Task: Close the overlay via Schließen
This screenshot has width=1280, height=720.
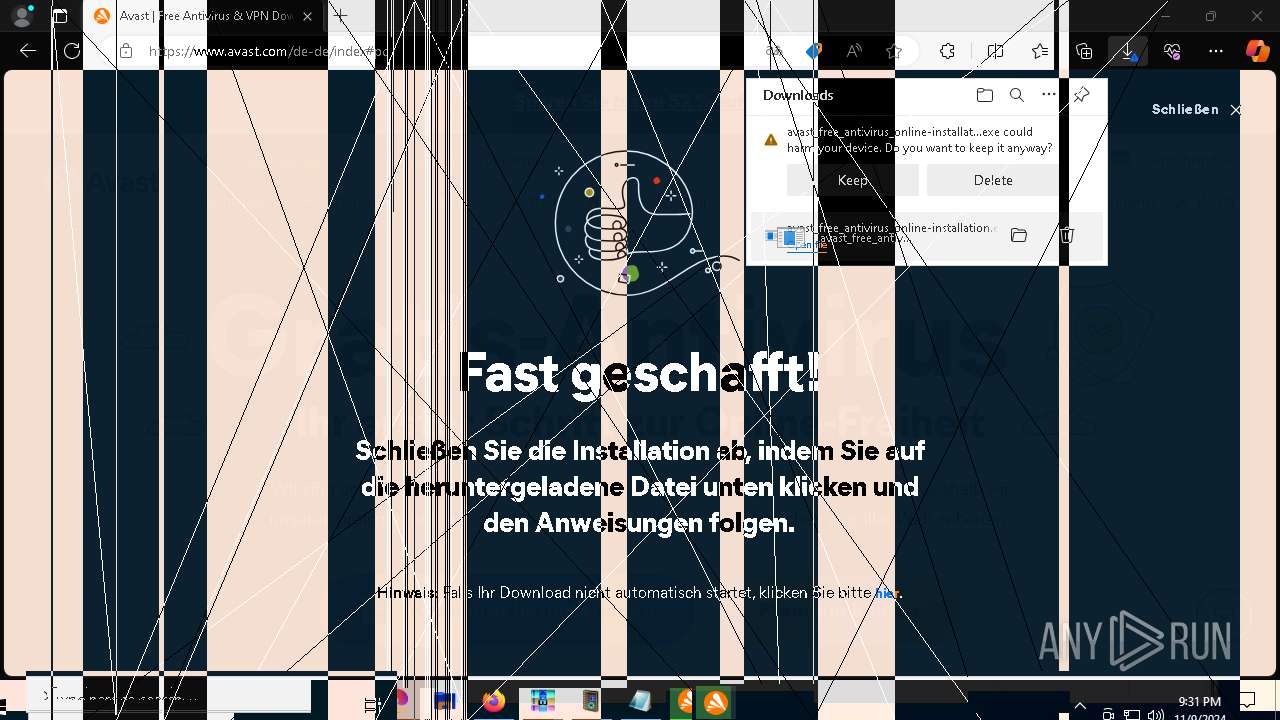Action: click(x=1197, y=110)
